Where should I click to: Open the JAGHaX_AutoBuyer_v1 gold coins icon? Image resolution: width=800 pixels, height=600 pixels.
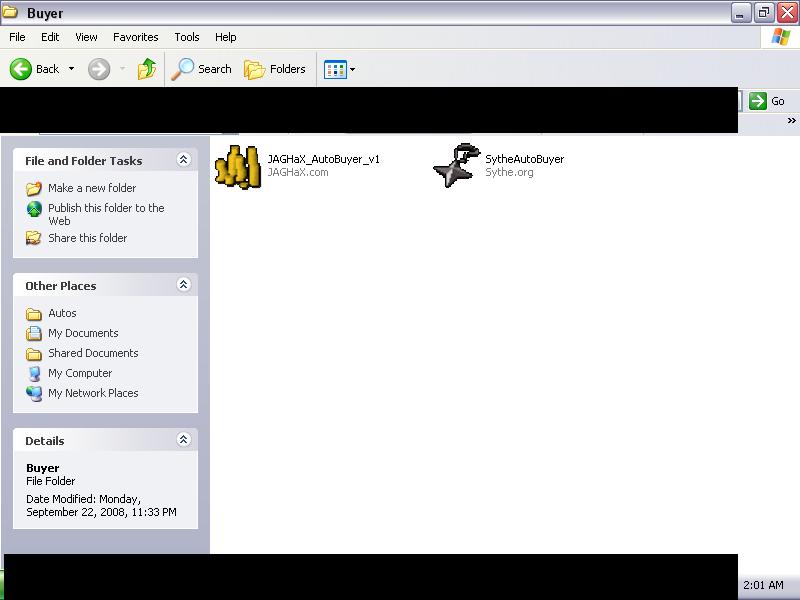click(x=238, y=167)
